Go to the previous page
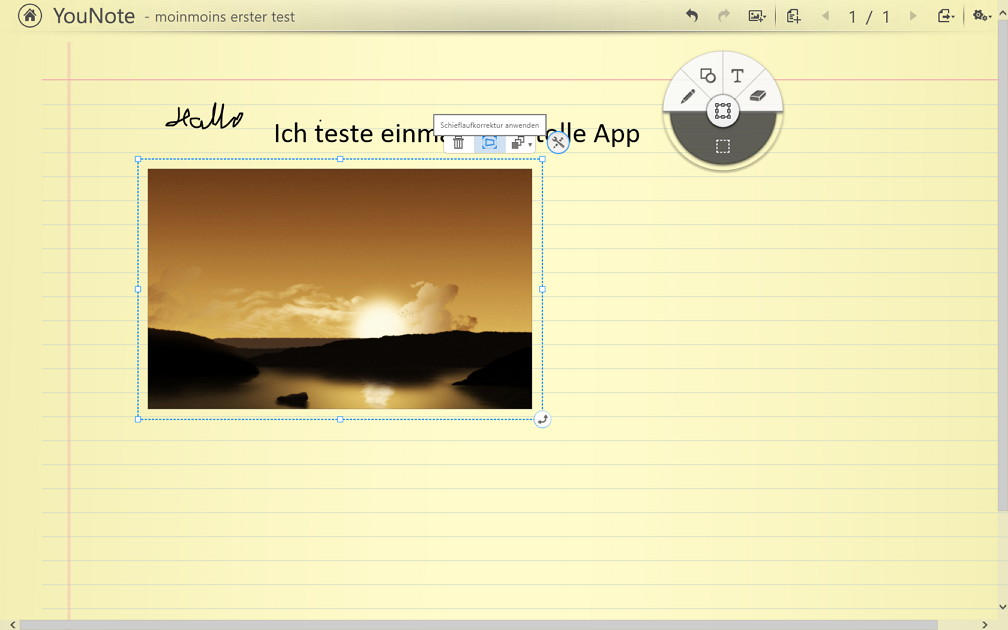 [x=825, y=16]
